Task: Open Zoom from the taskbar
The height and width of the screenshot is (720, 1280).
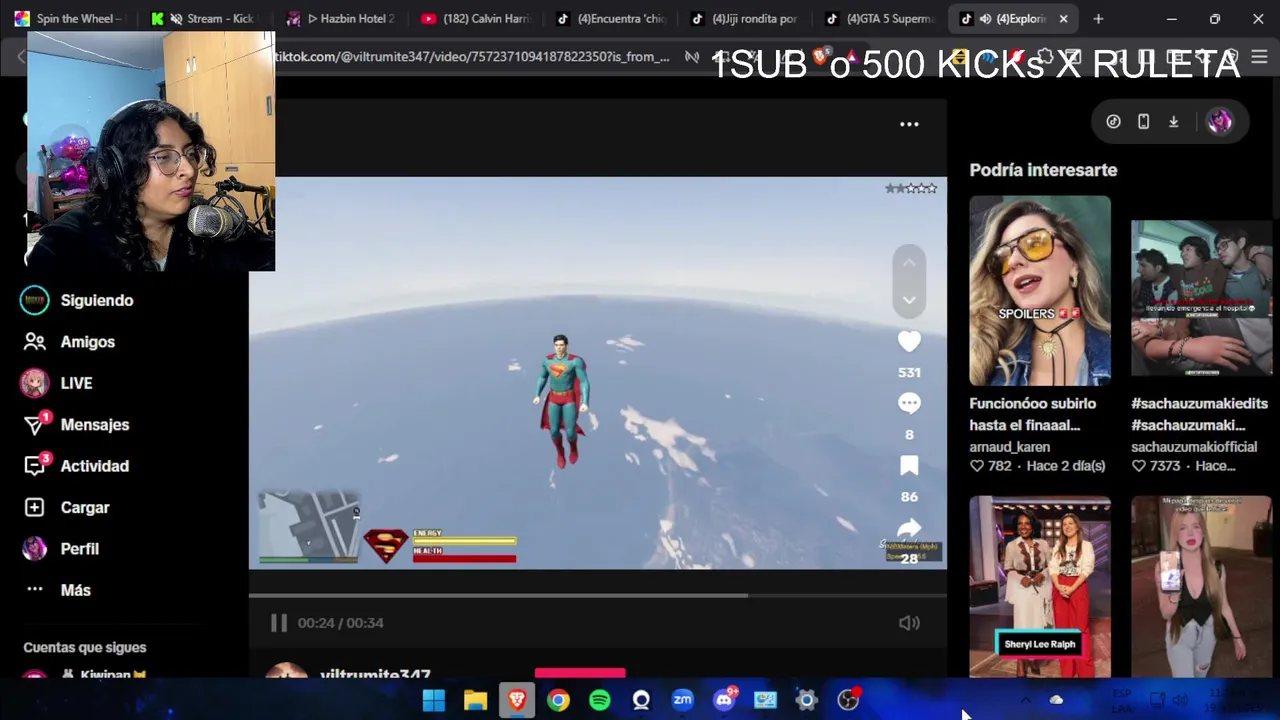Action: (682, 700)
